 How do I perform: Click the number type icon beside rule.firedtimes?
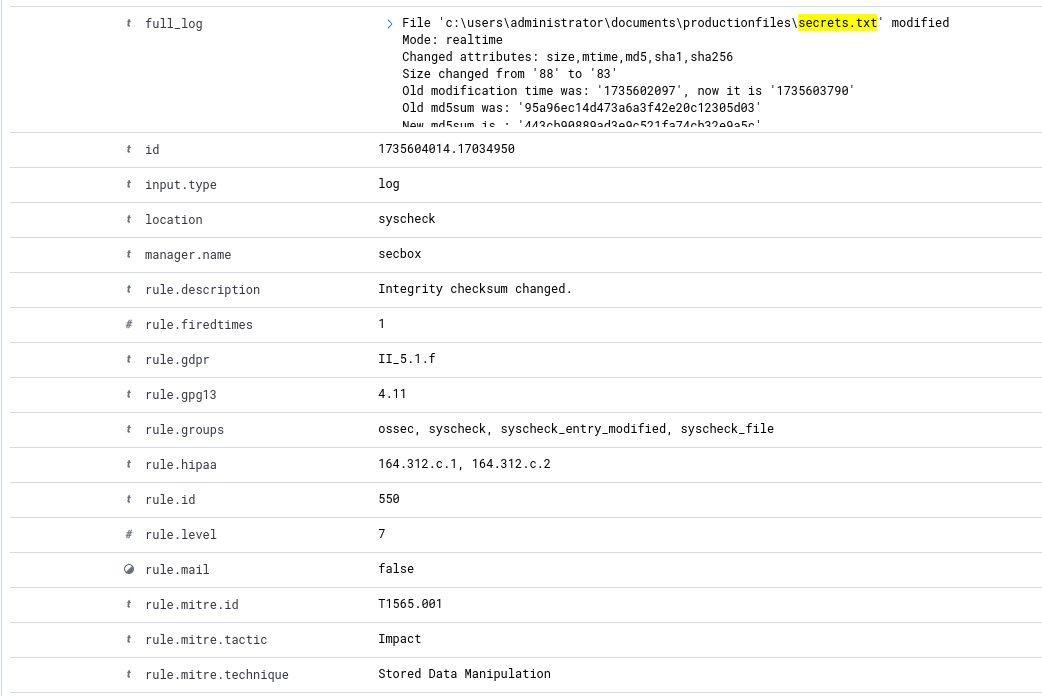tap(128, 324)
